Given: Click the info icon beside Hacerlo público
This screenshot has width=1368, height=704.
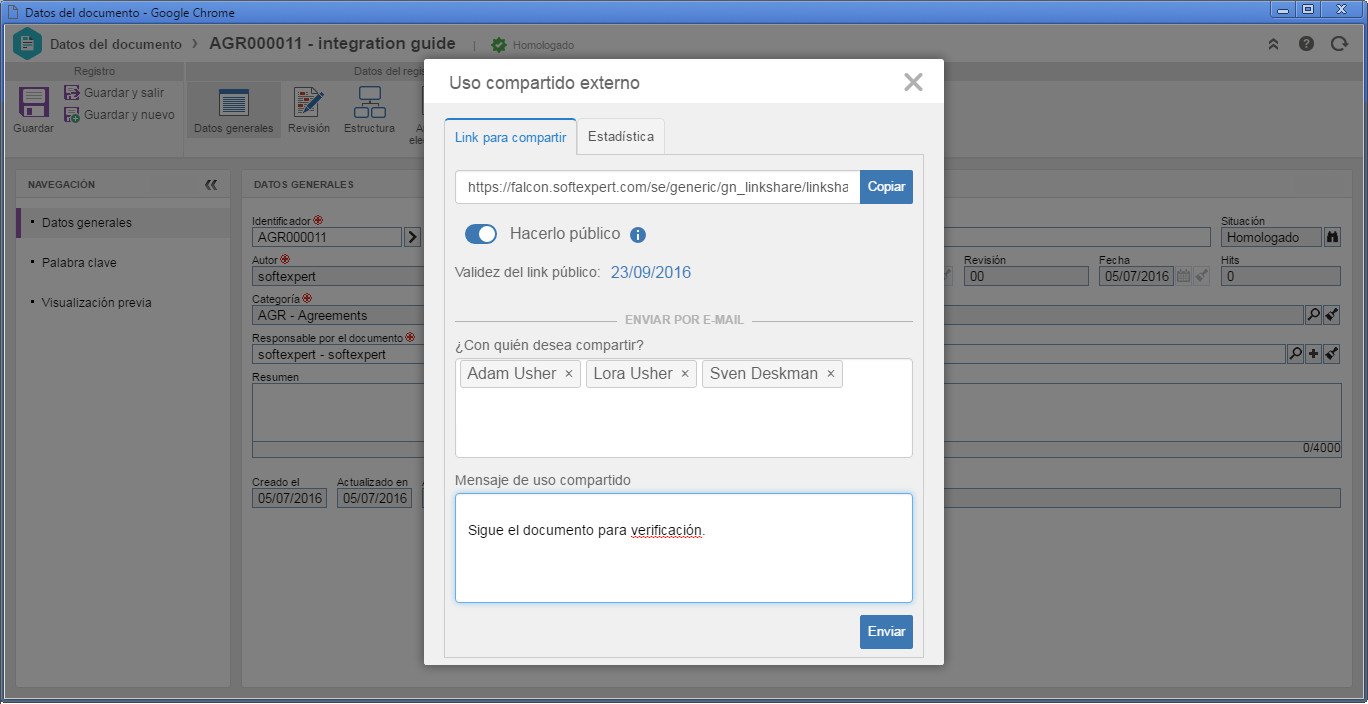Looking at the screenshot, I should coord(638,235).
